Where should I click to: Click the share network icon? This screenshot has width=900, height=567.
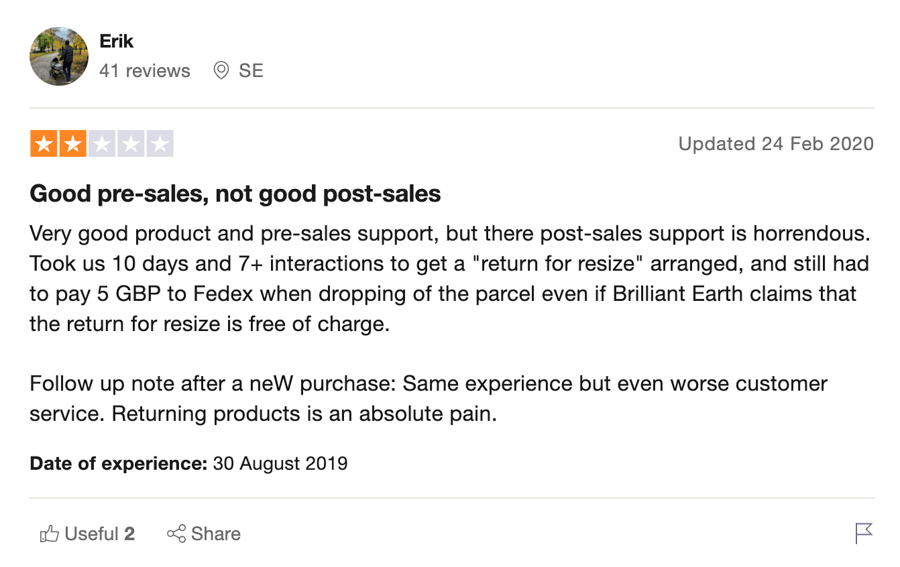176,534
